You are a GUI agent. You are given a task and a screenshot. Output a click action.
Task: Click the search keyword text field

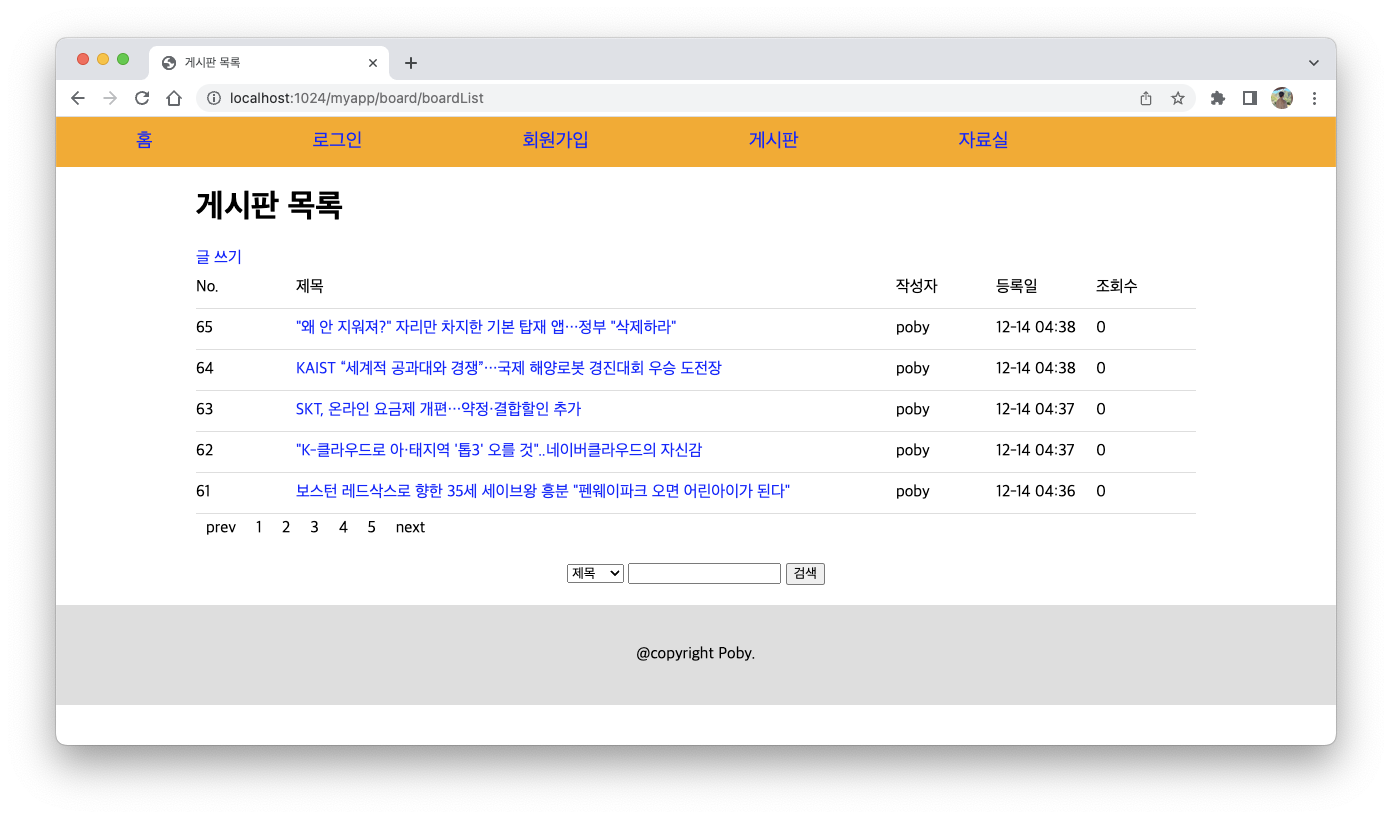(704, 573)
